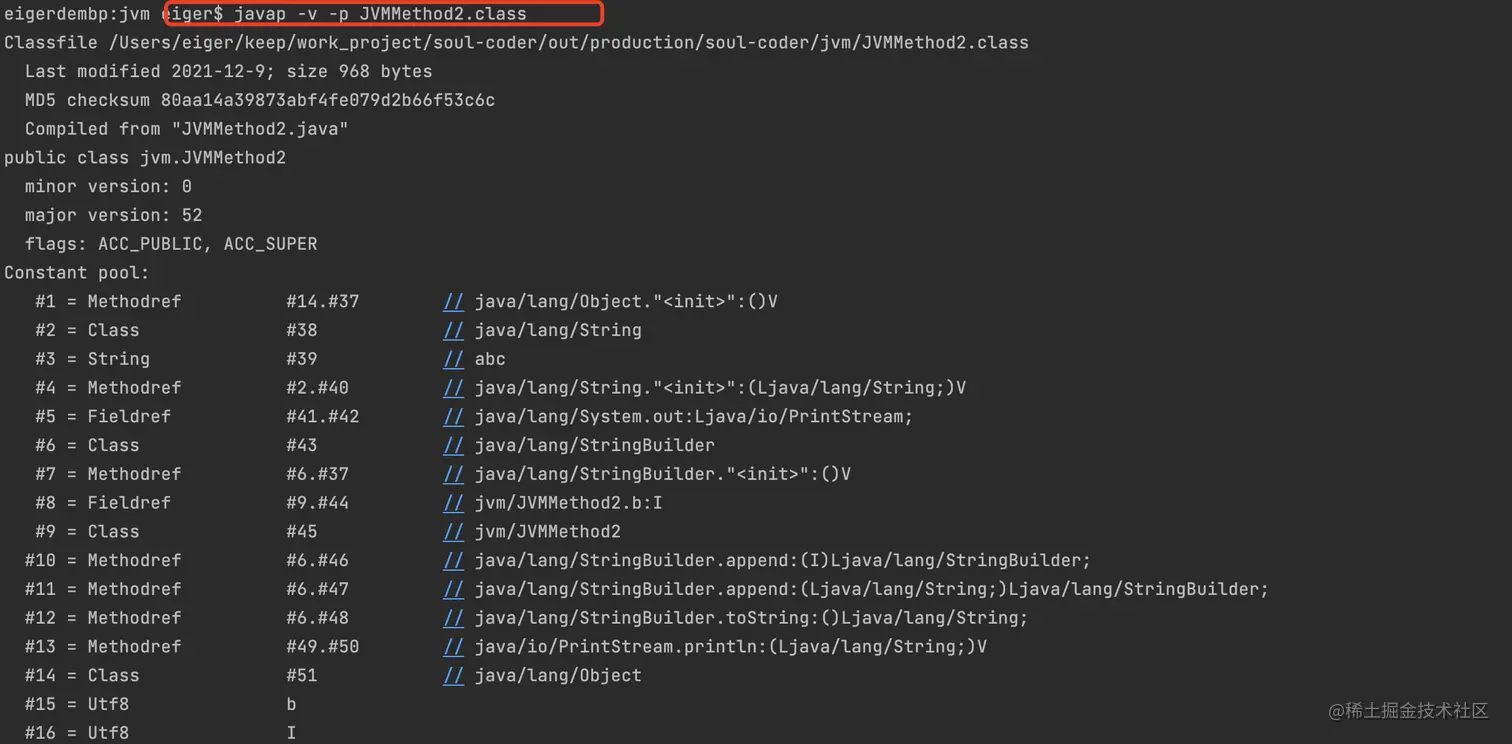Click the javap -v -p JVMMethod2.class command
Screen dimensions: 1512x744
click(x=380, y=14)
